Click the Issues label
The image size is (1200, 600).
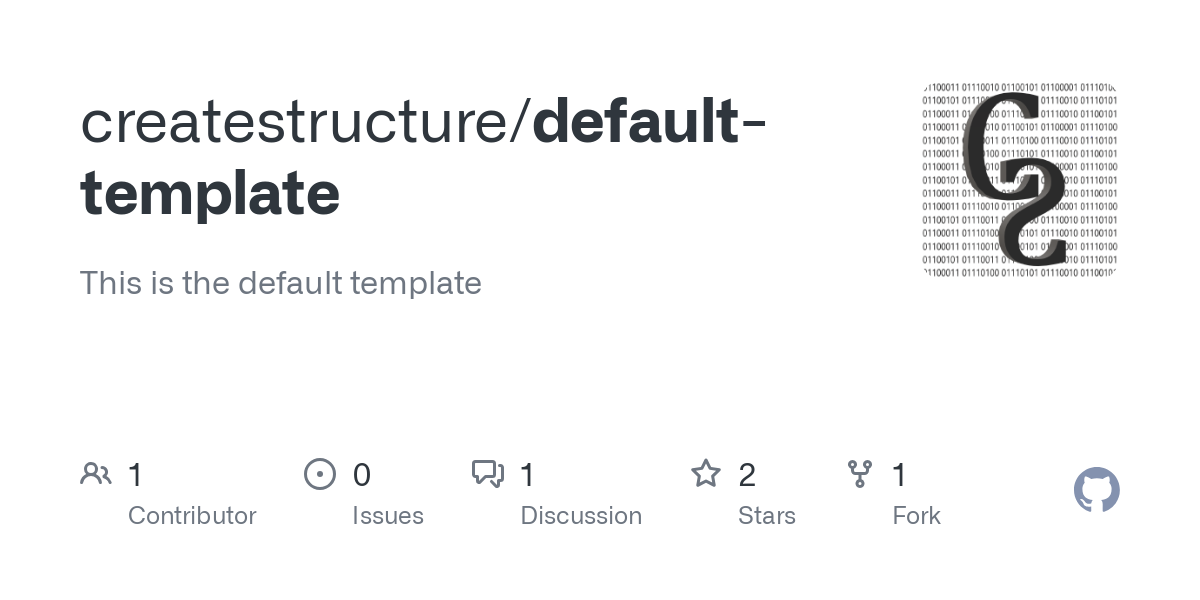pyautogui.click(x=388, y=516)
